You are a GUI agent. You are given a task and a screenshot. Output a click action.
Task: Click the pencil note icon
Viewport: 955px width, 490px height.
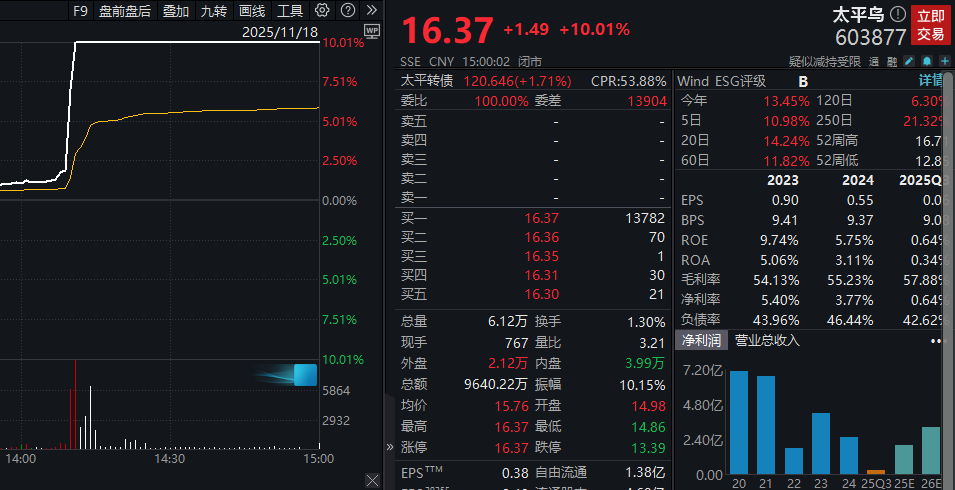pos(909,61)
